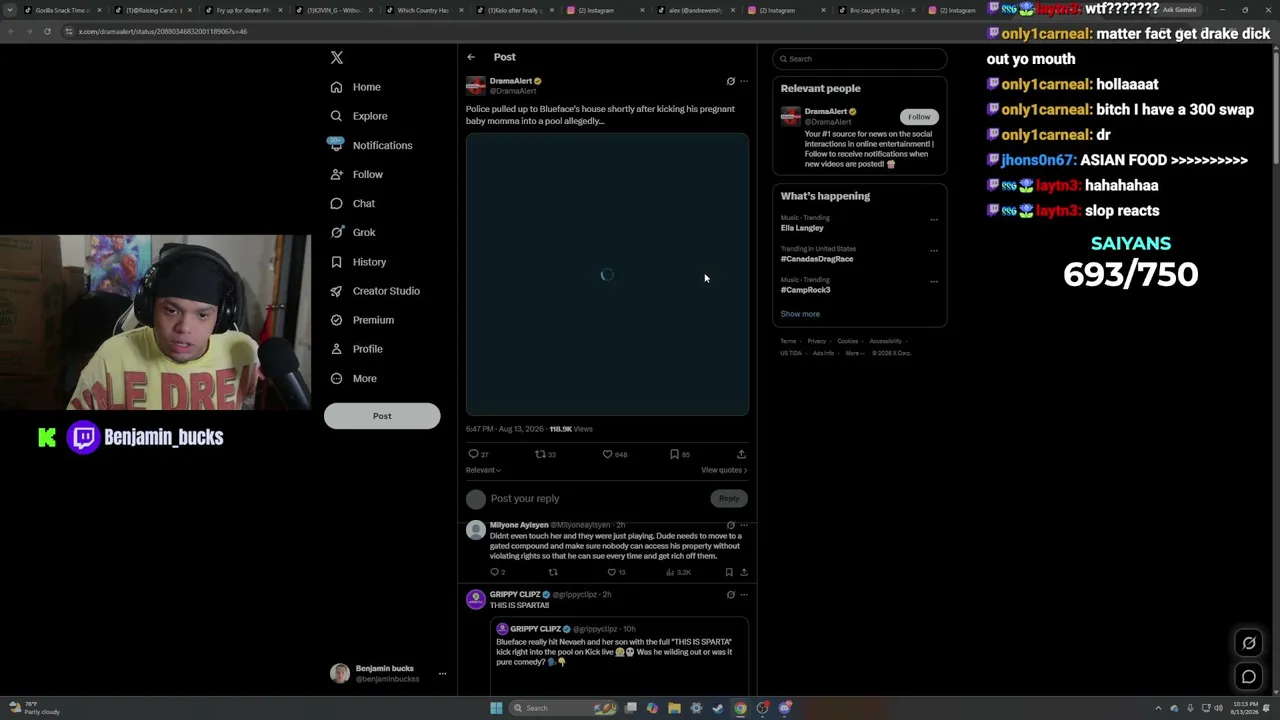This screenshot has height=720, width=1280.
Task: Repost the DramaAlert post with 33 reposts
Action: point(545,454)
